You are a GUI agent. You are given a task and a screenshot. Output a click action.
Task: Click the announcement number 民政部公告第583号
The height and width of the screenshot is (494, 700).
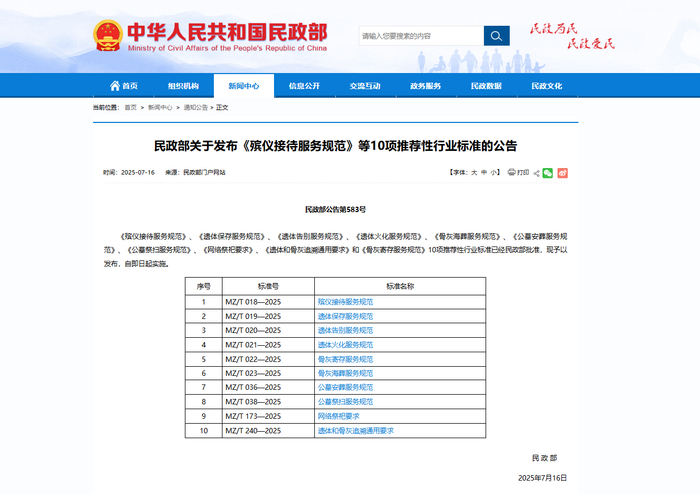335,209
